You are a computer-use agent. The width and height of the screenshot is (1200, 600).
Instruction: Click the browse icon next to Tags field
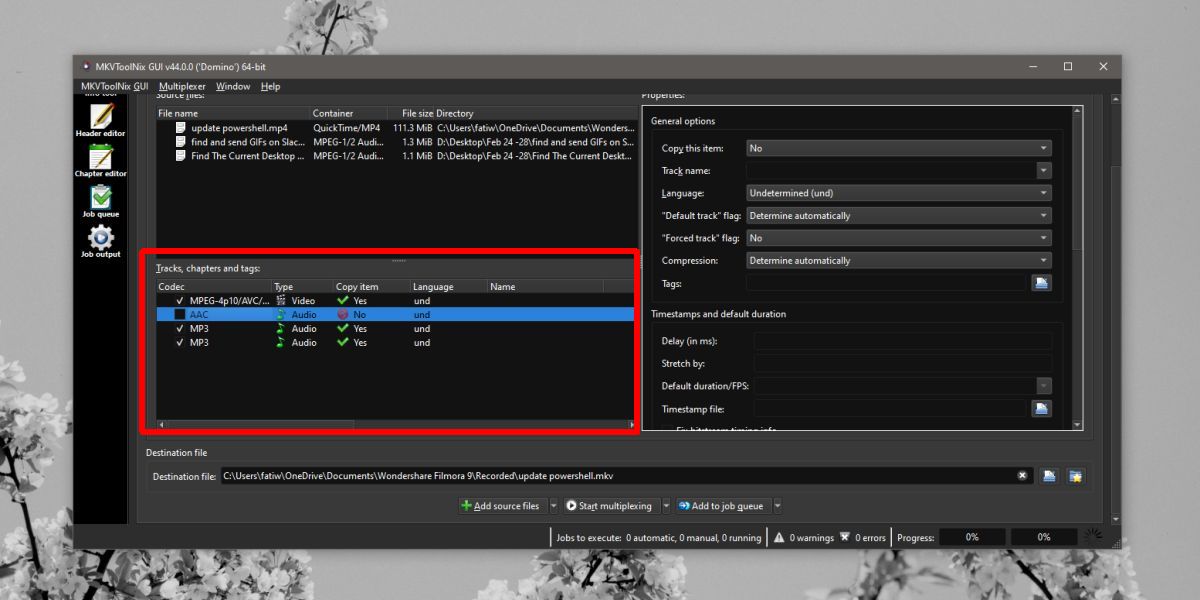1041,283
